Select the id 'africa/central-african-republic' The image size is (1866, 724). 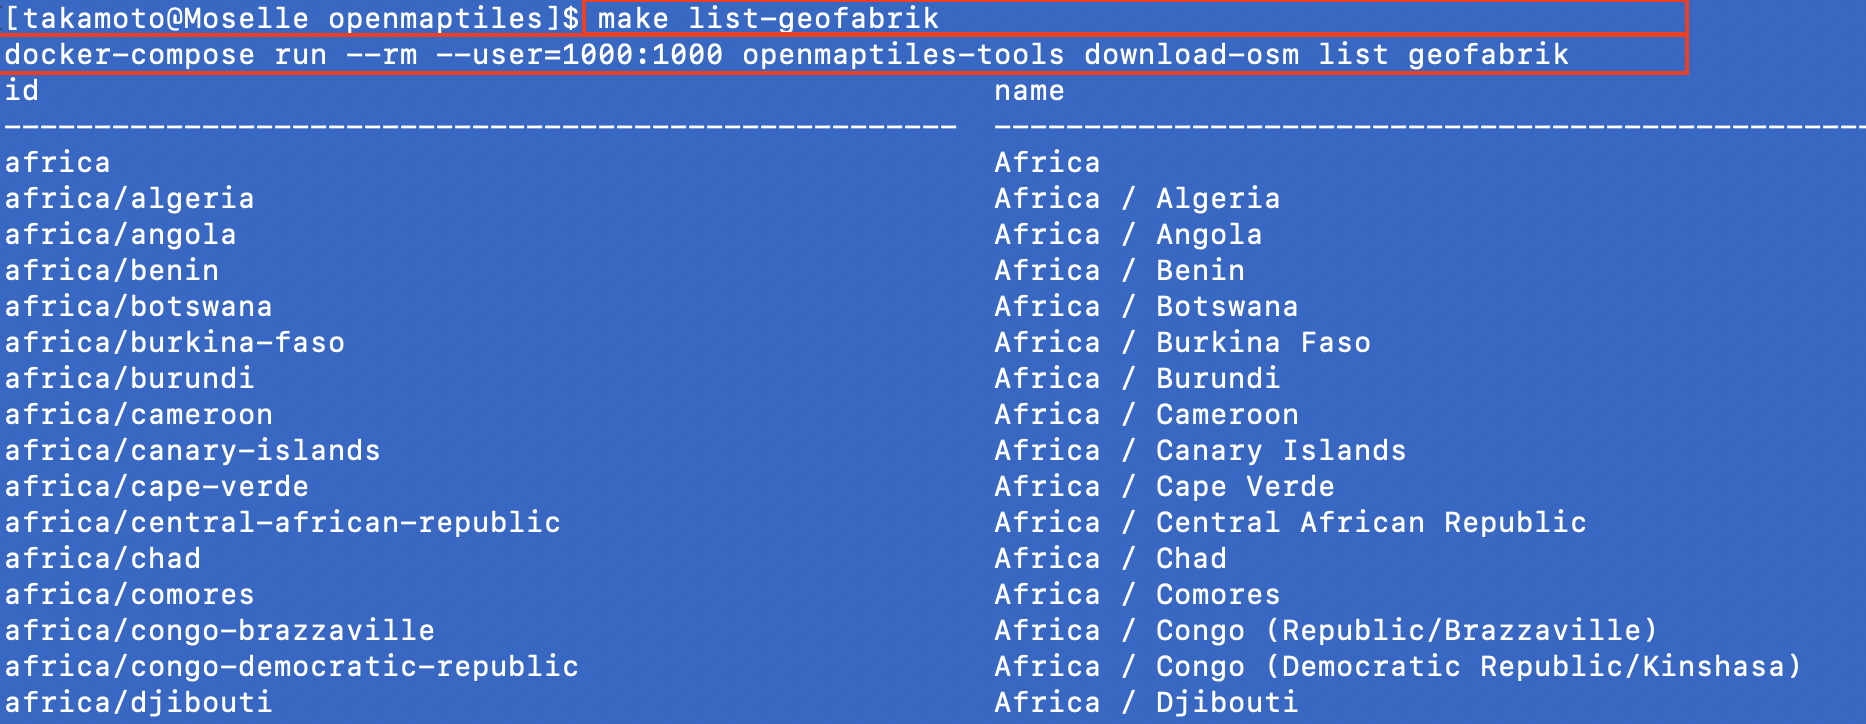(283, 523)
